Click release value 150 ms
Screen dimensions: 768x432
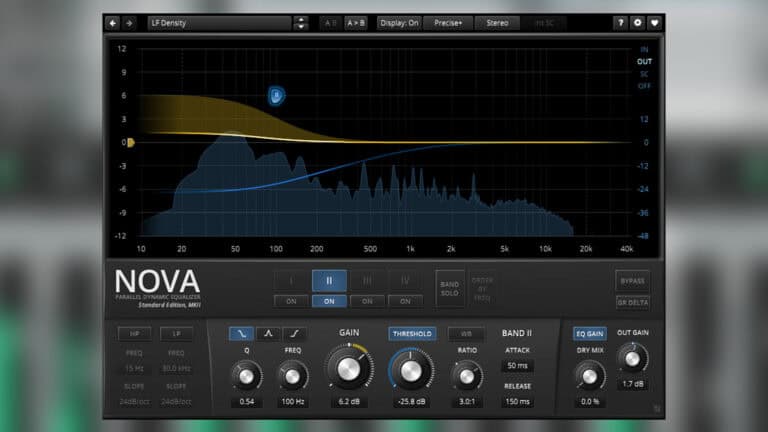tap(517, 402)
